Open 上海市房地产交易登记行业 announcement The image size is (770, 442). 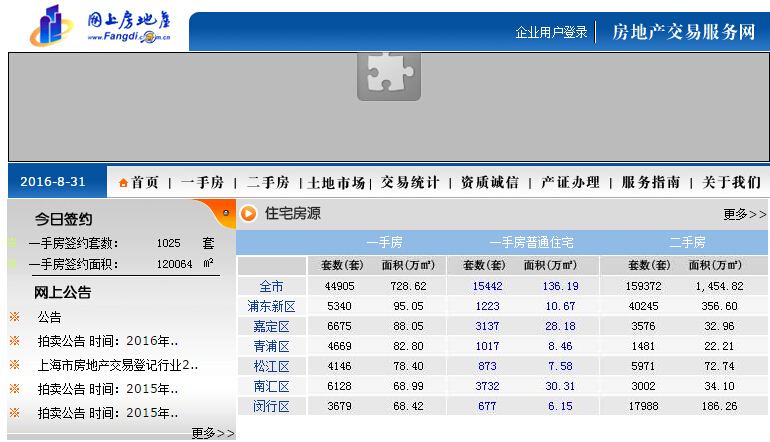(x=118, y=365)
